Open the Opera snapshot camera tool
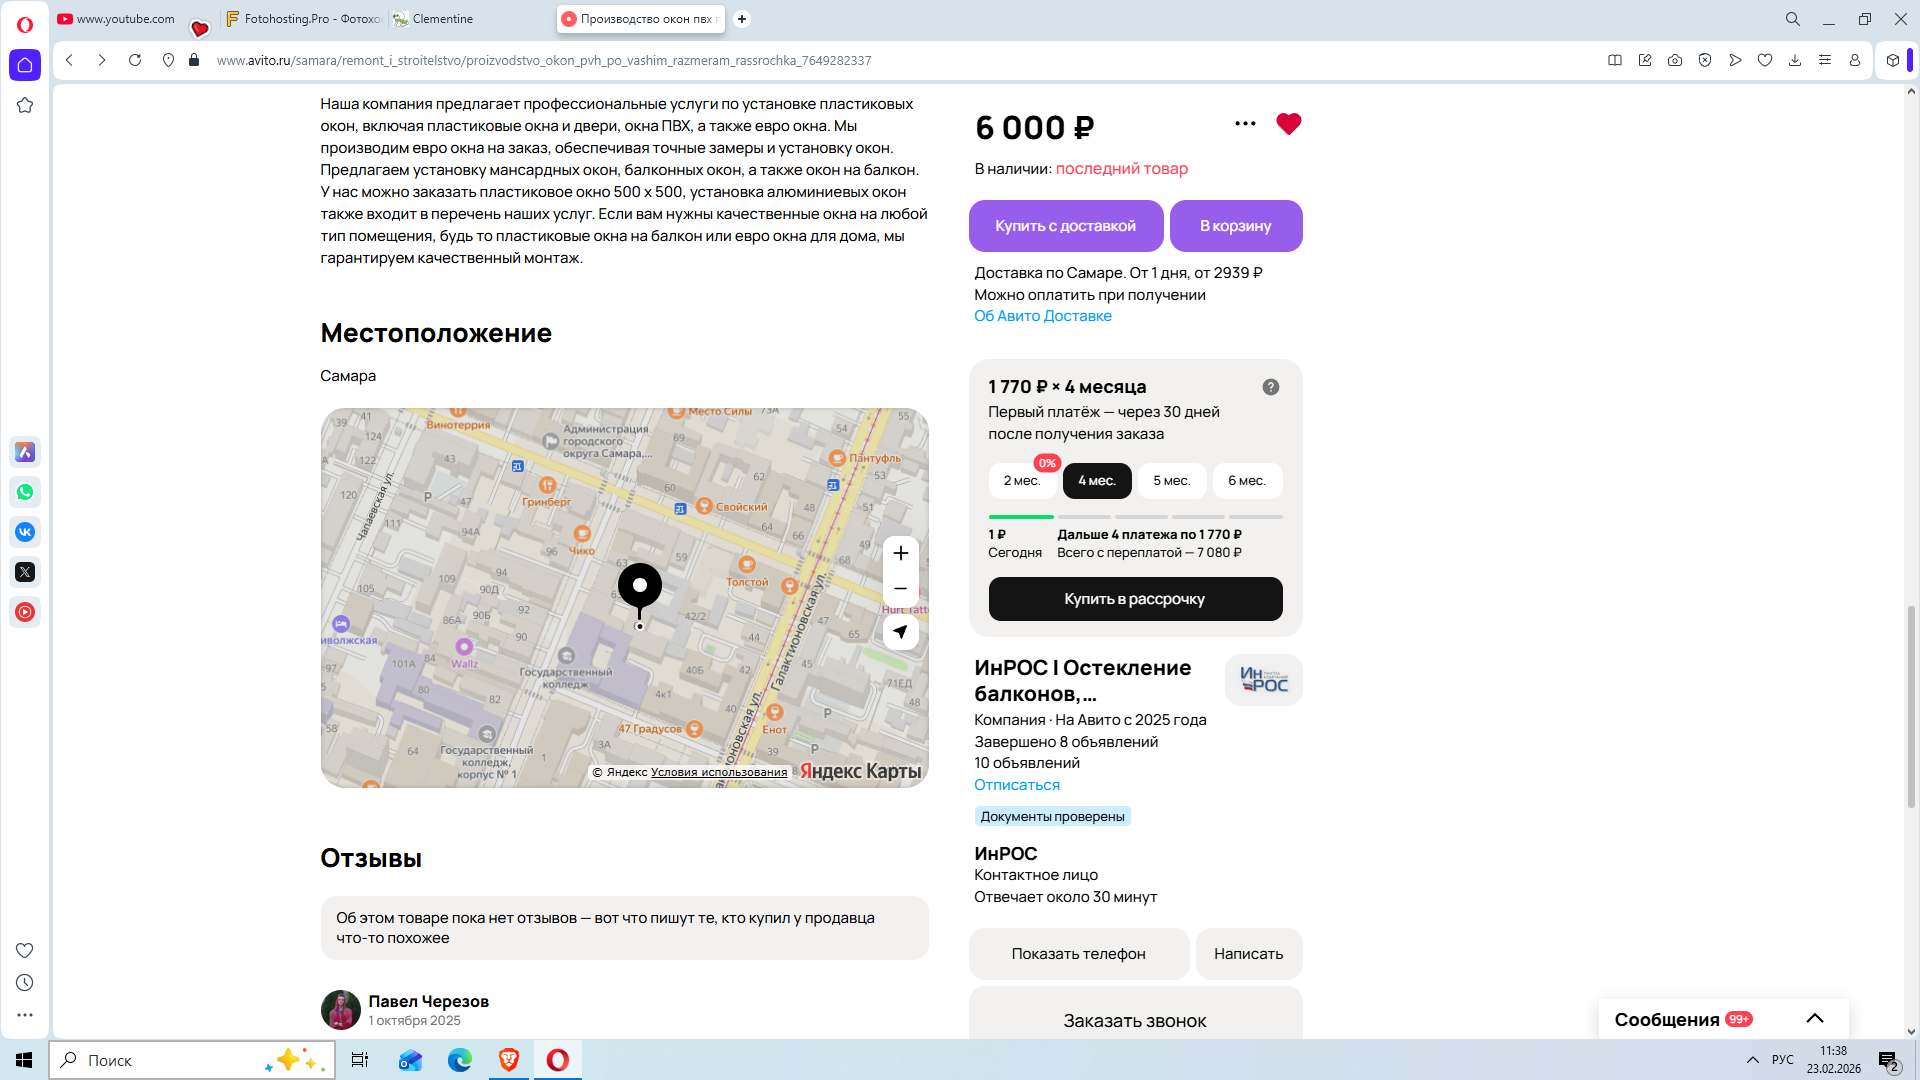Image resolution: width=1920 pixels, height=1080 pixels. 1674,60
